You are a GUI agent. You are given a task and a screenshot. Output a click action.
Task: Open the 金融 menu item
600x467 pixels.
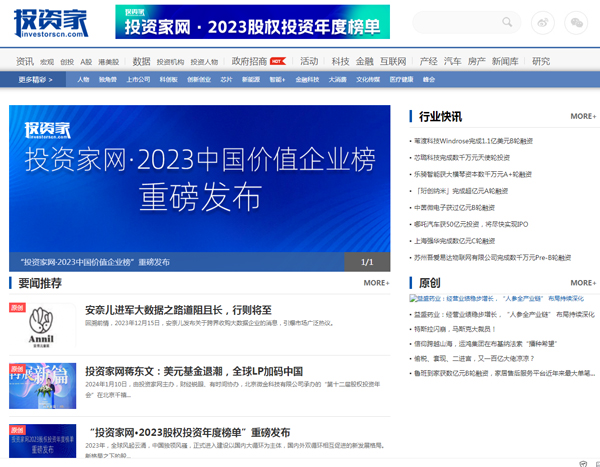point(365,61)
